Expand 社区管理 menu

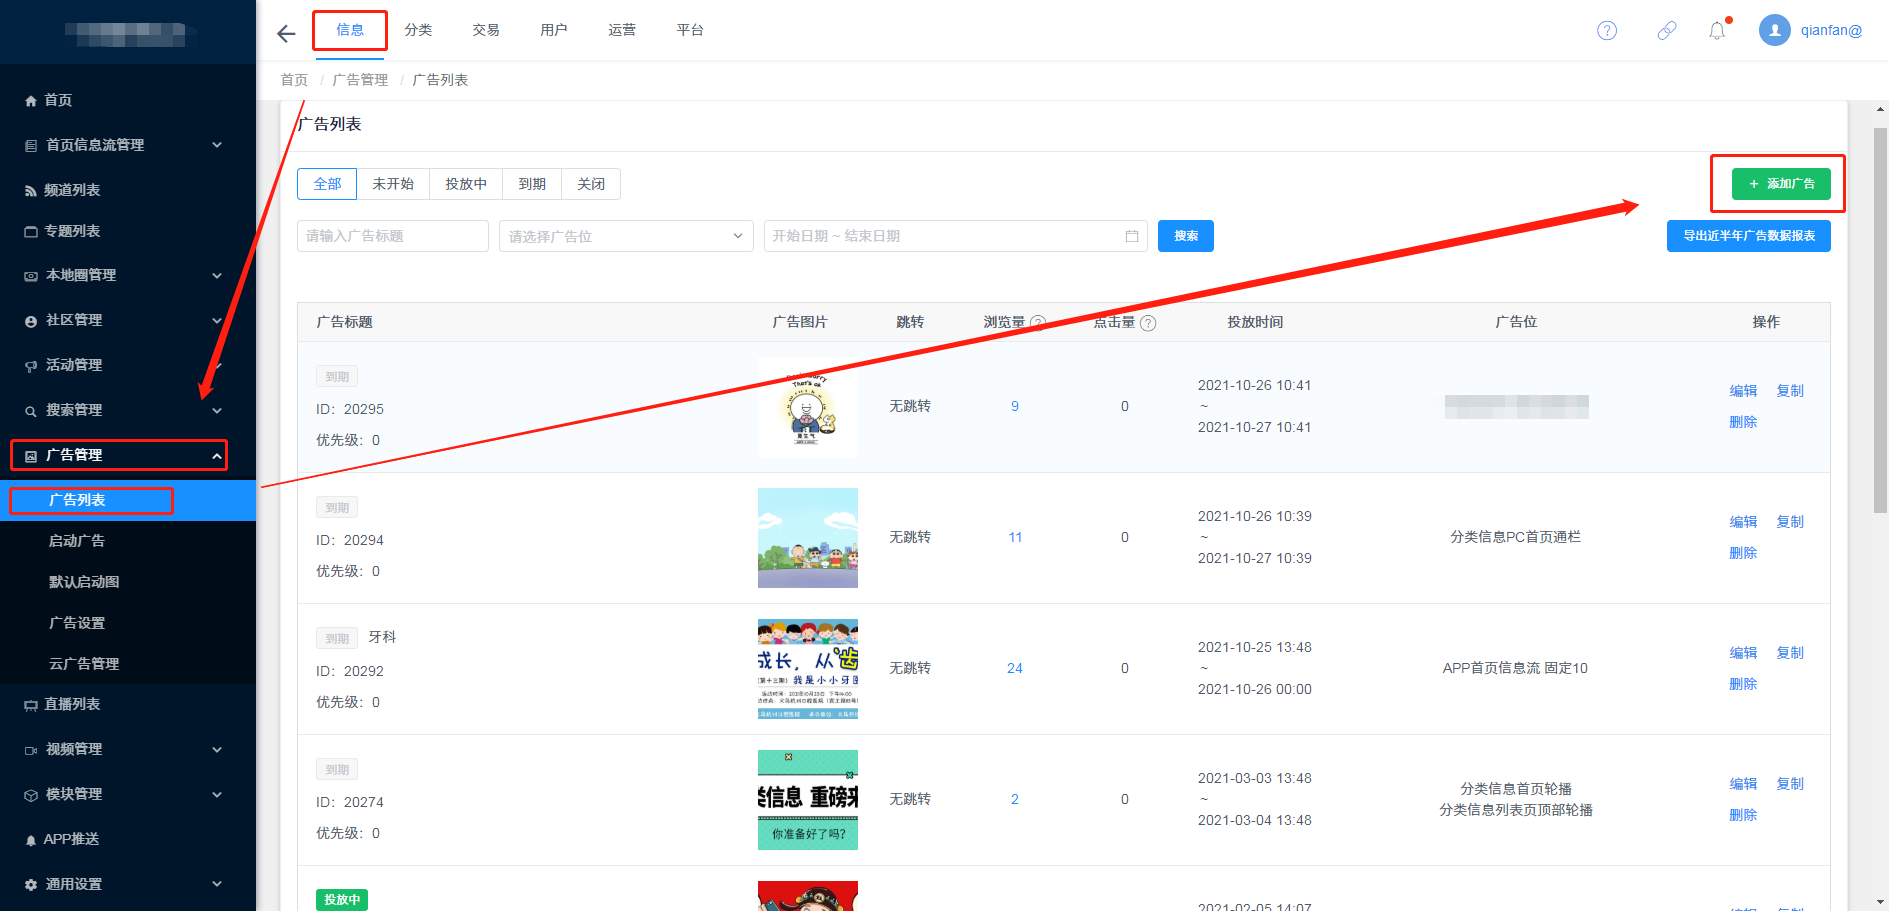[128, 320]
